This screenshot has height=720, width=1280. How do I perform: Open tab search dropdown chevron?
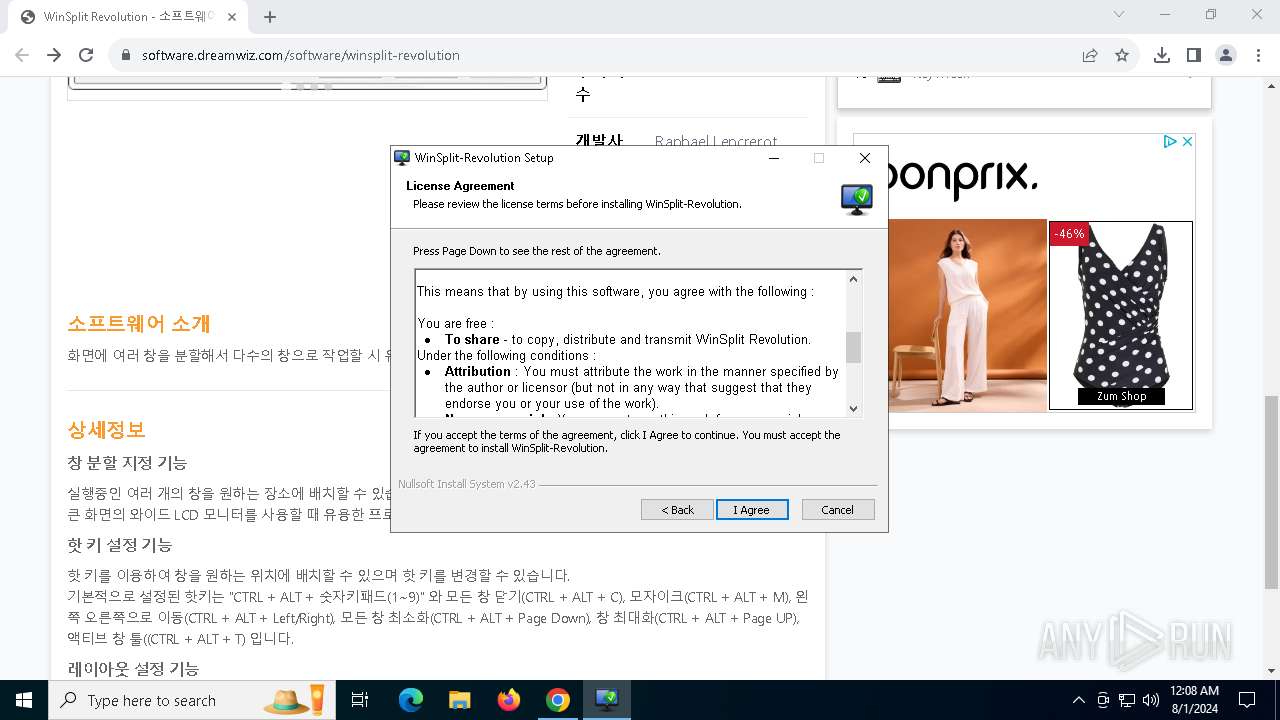(1119, 15)
